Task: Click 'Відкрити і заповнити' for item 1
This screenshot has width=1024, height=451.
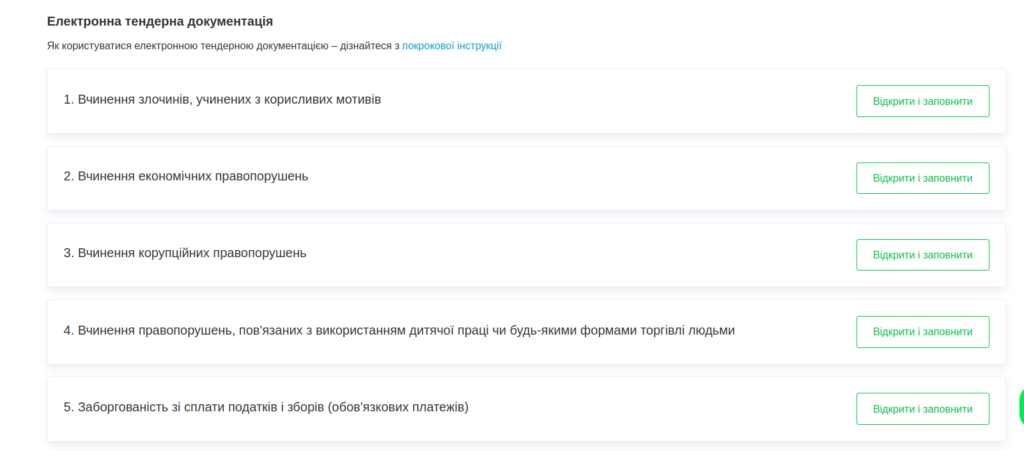Action: click(922, 101)
